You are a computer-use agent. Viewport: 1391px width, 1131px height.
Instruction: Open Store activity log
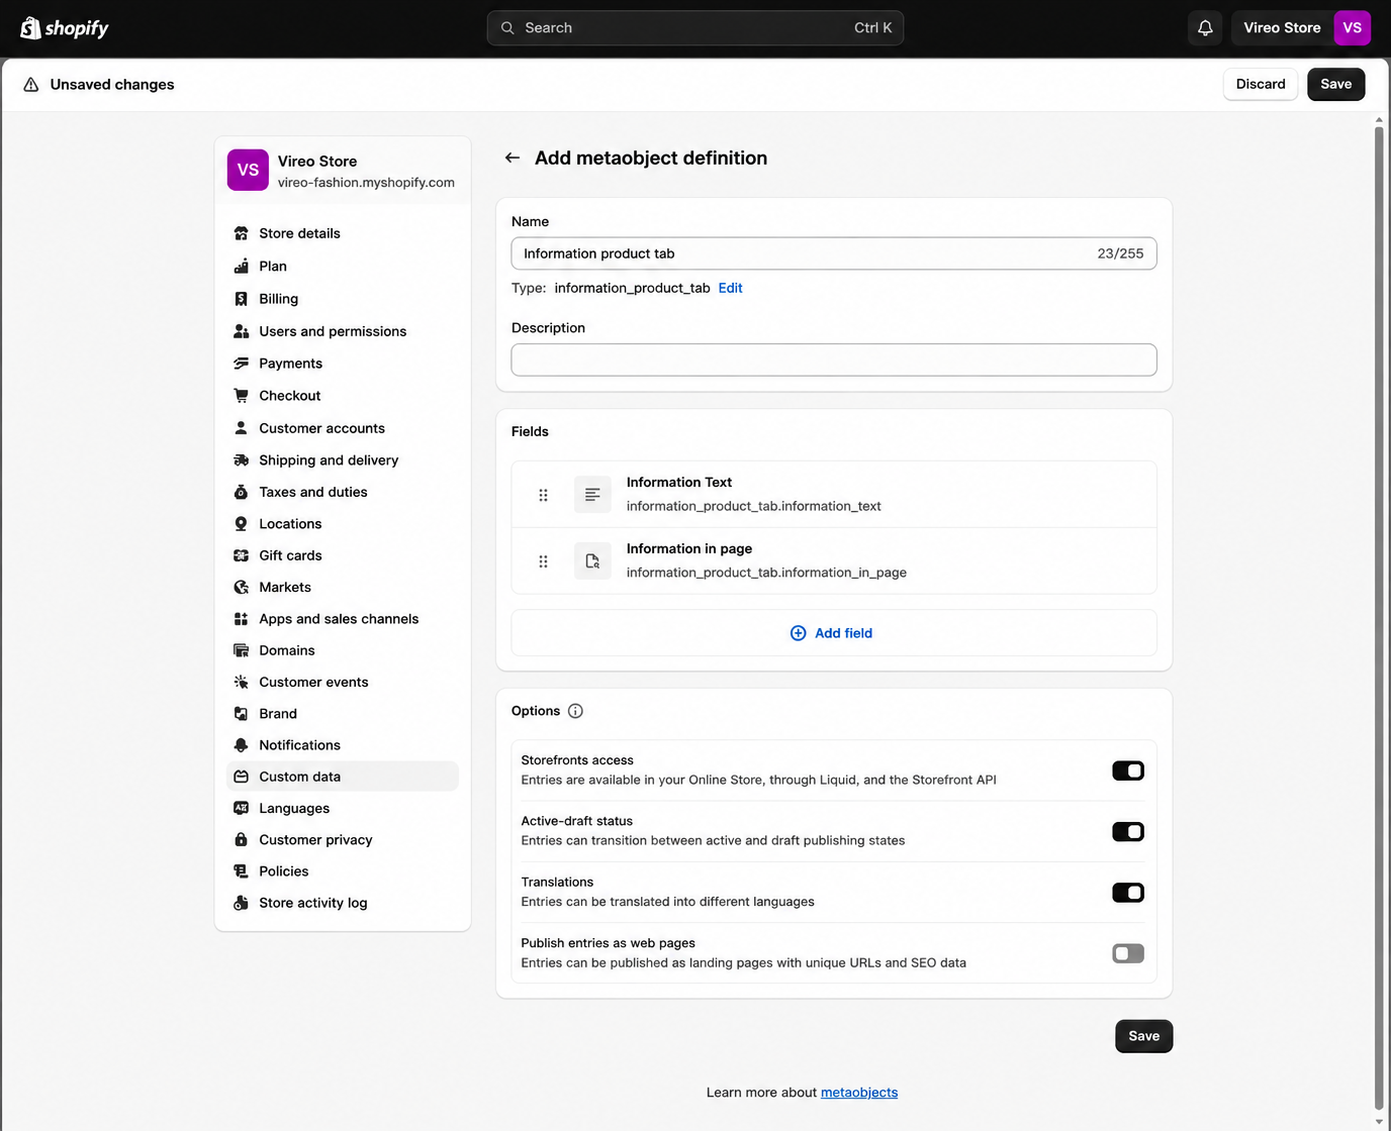coord(342,903)
